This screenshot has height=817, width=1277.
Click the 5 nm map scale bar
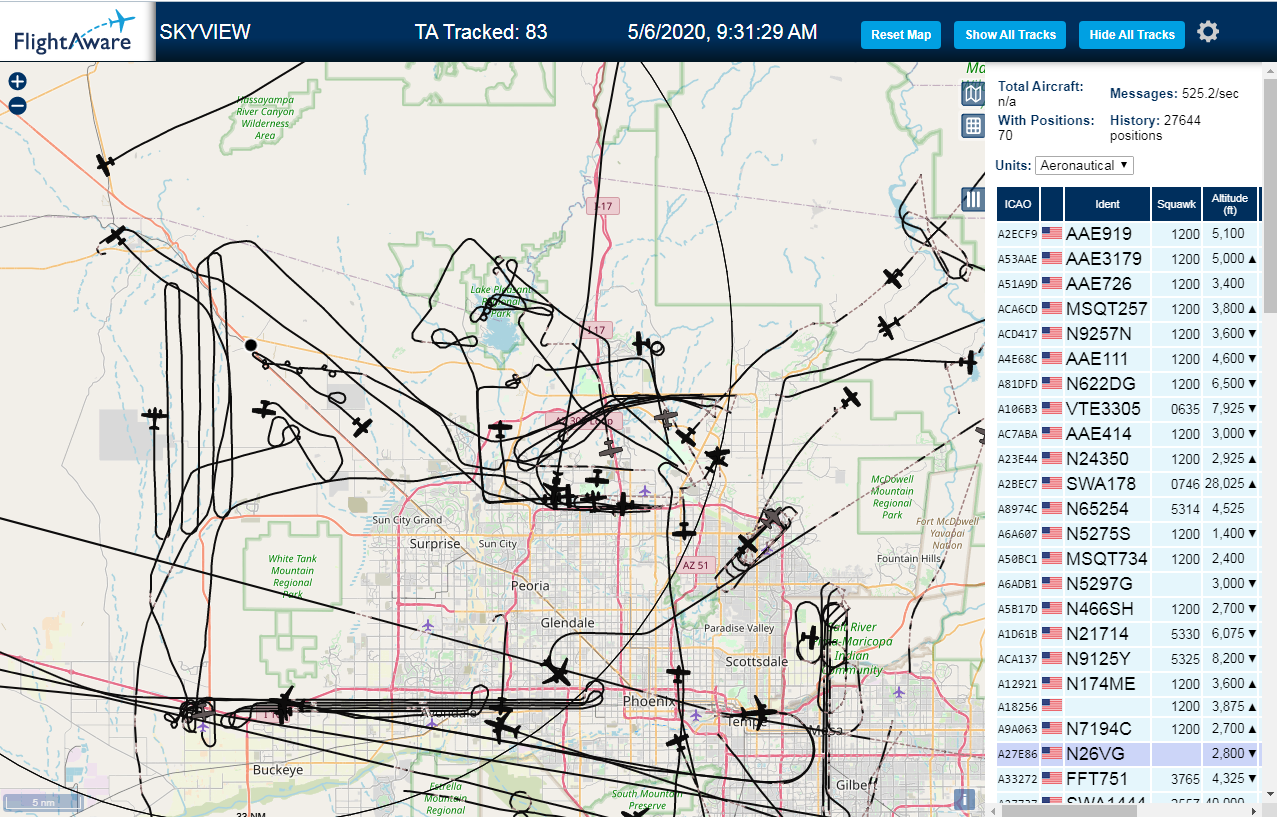pos(43,802)
